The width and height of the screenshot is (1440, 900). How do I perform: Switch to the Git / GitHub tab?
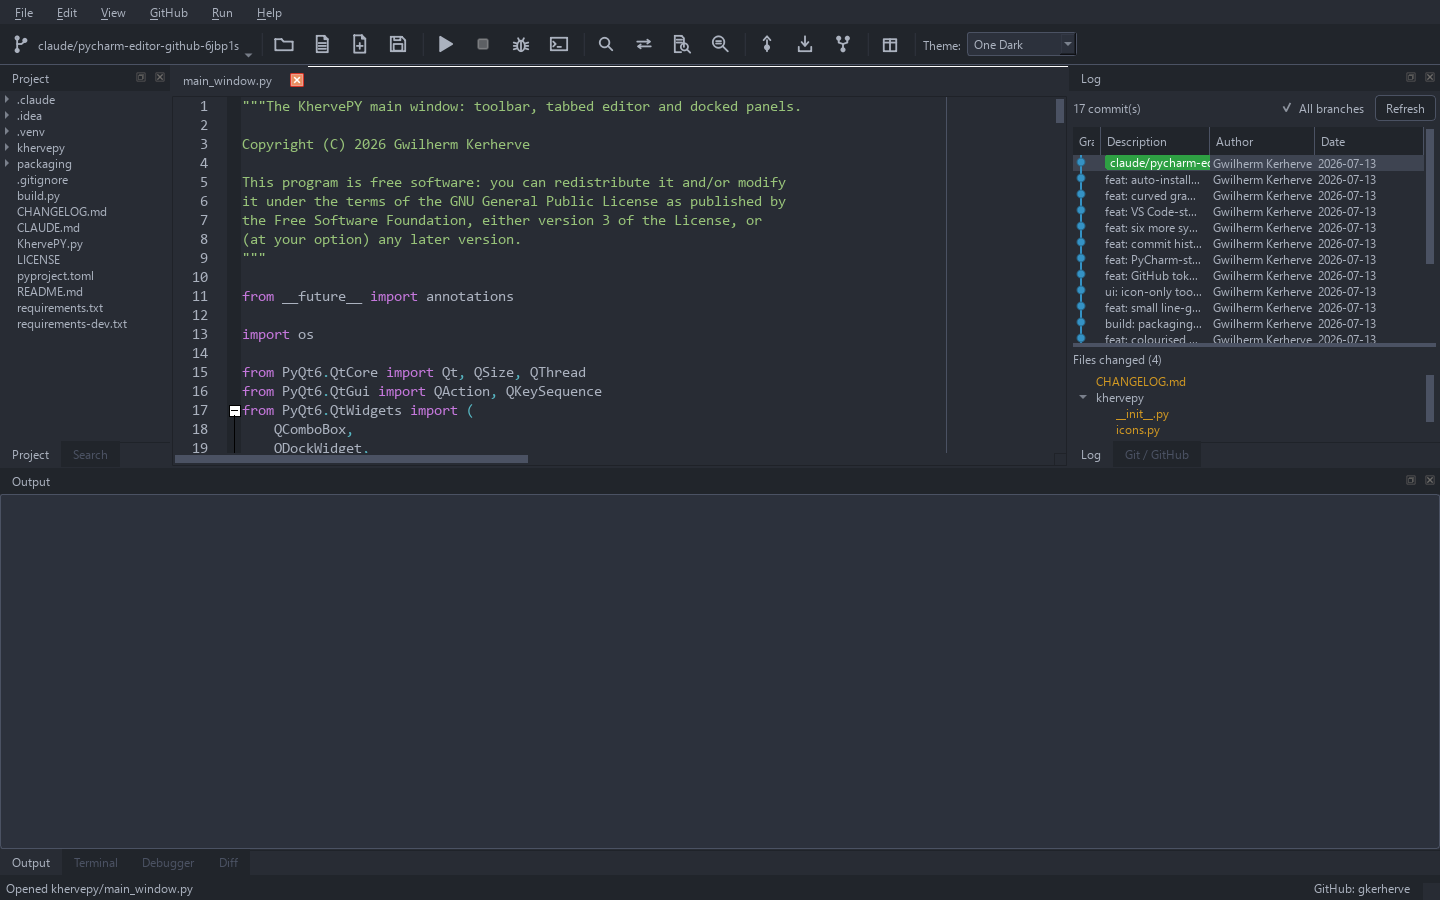click(x=1157, y=455)
